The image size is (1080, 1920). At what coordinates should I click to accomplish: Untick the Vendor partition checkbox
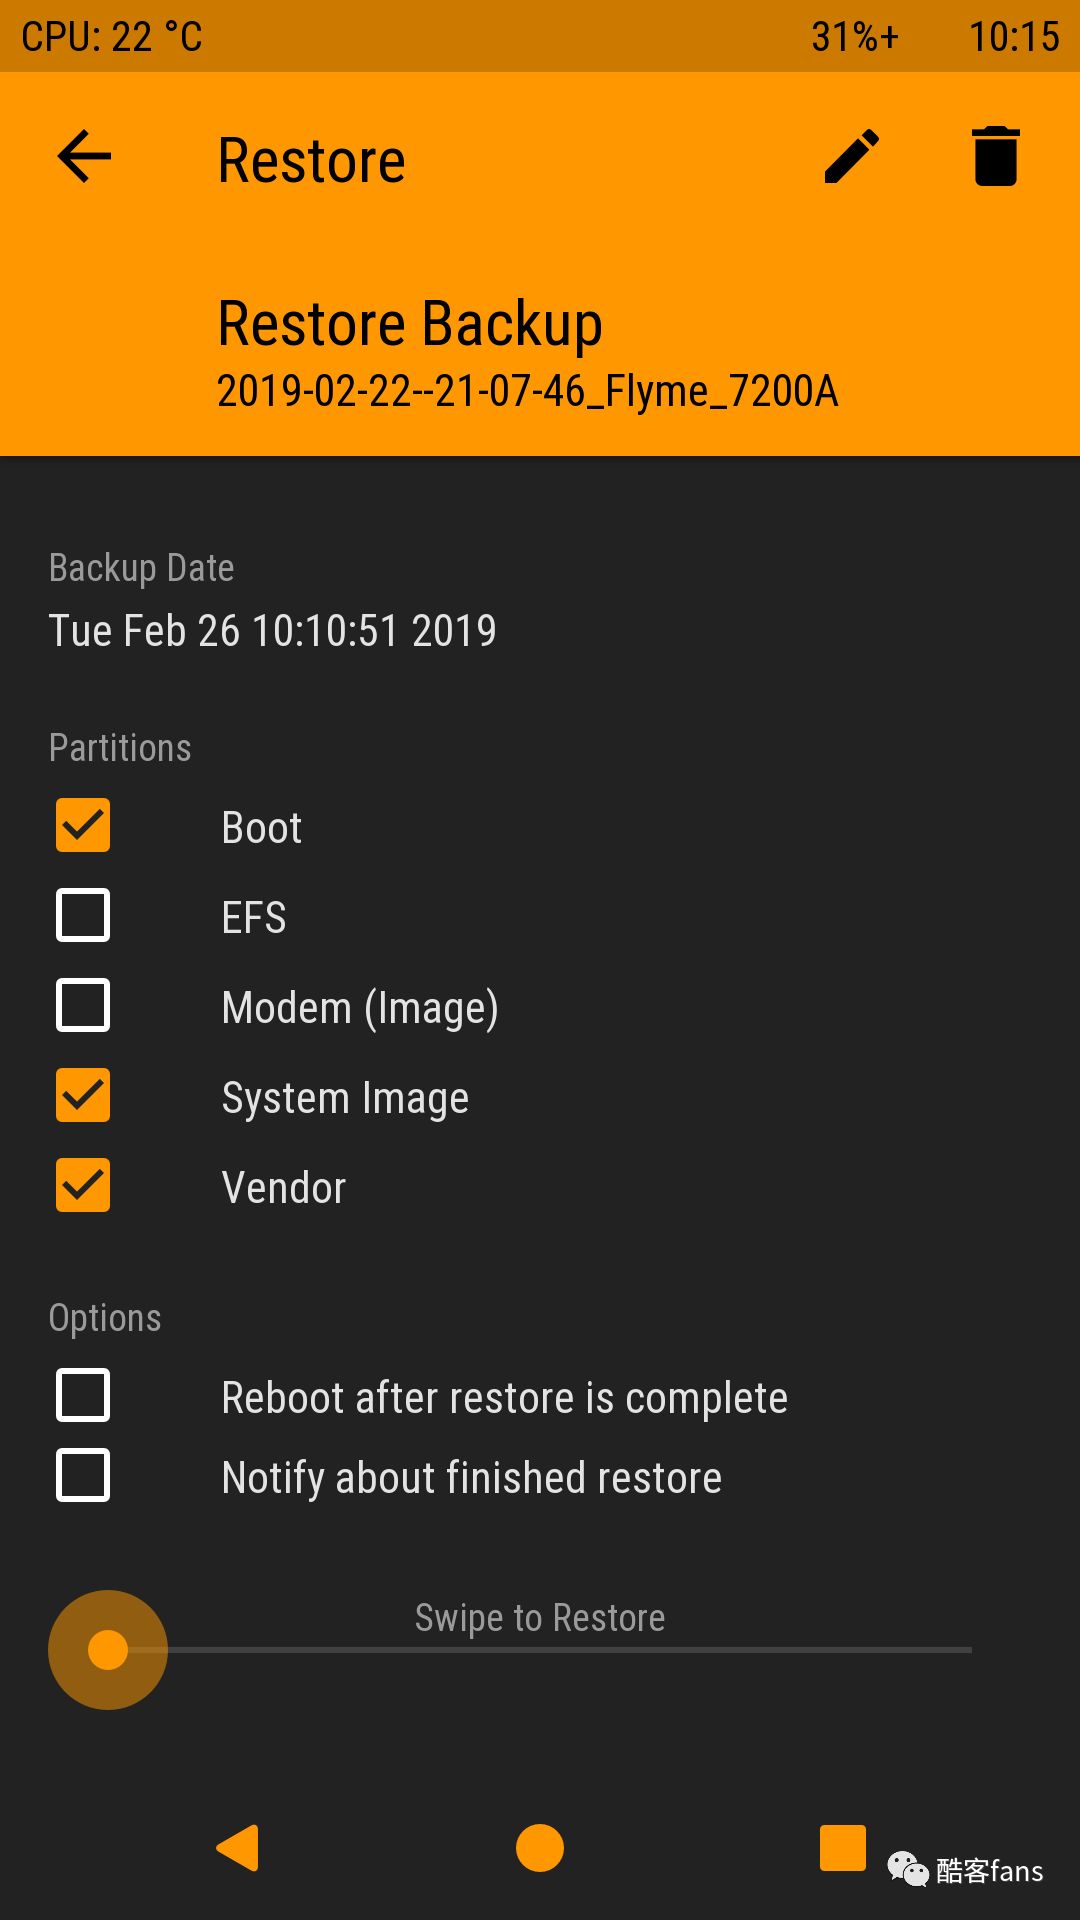coord(83,1186)
